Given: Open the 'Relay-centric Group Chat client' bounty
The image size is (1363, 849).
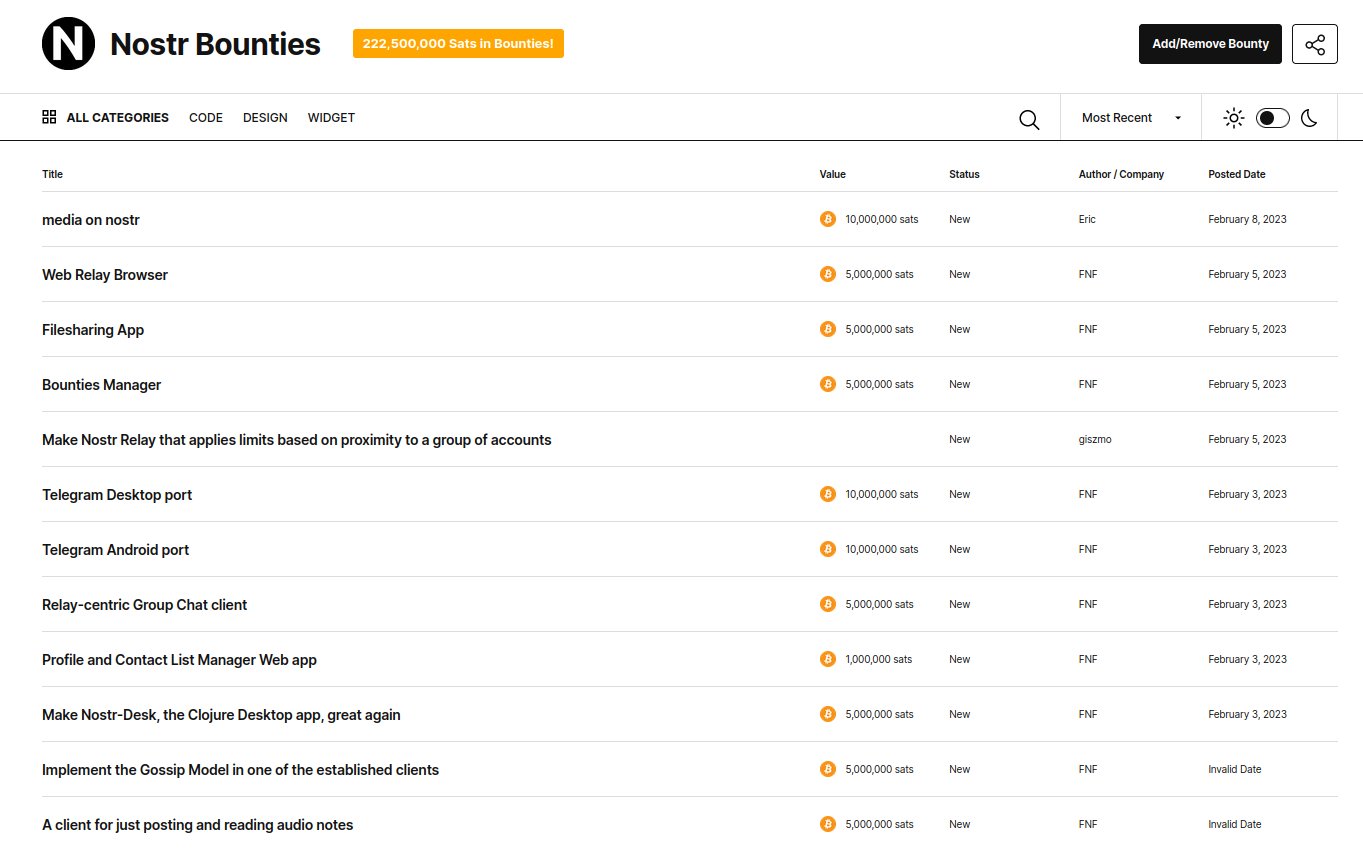Looking at the screenshot, I should click(x=144, y=604).
